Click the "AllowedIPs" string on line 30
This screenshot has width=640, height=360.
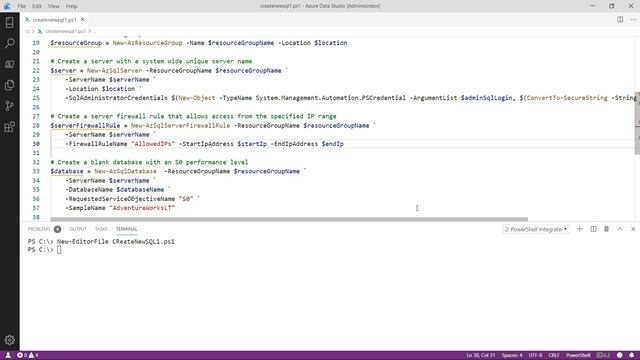click(x=153, y=144)
